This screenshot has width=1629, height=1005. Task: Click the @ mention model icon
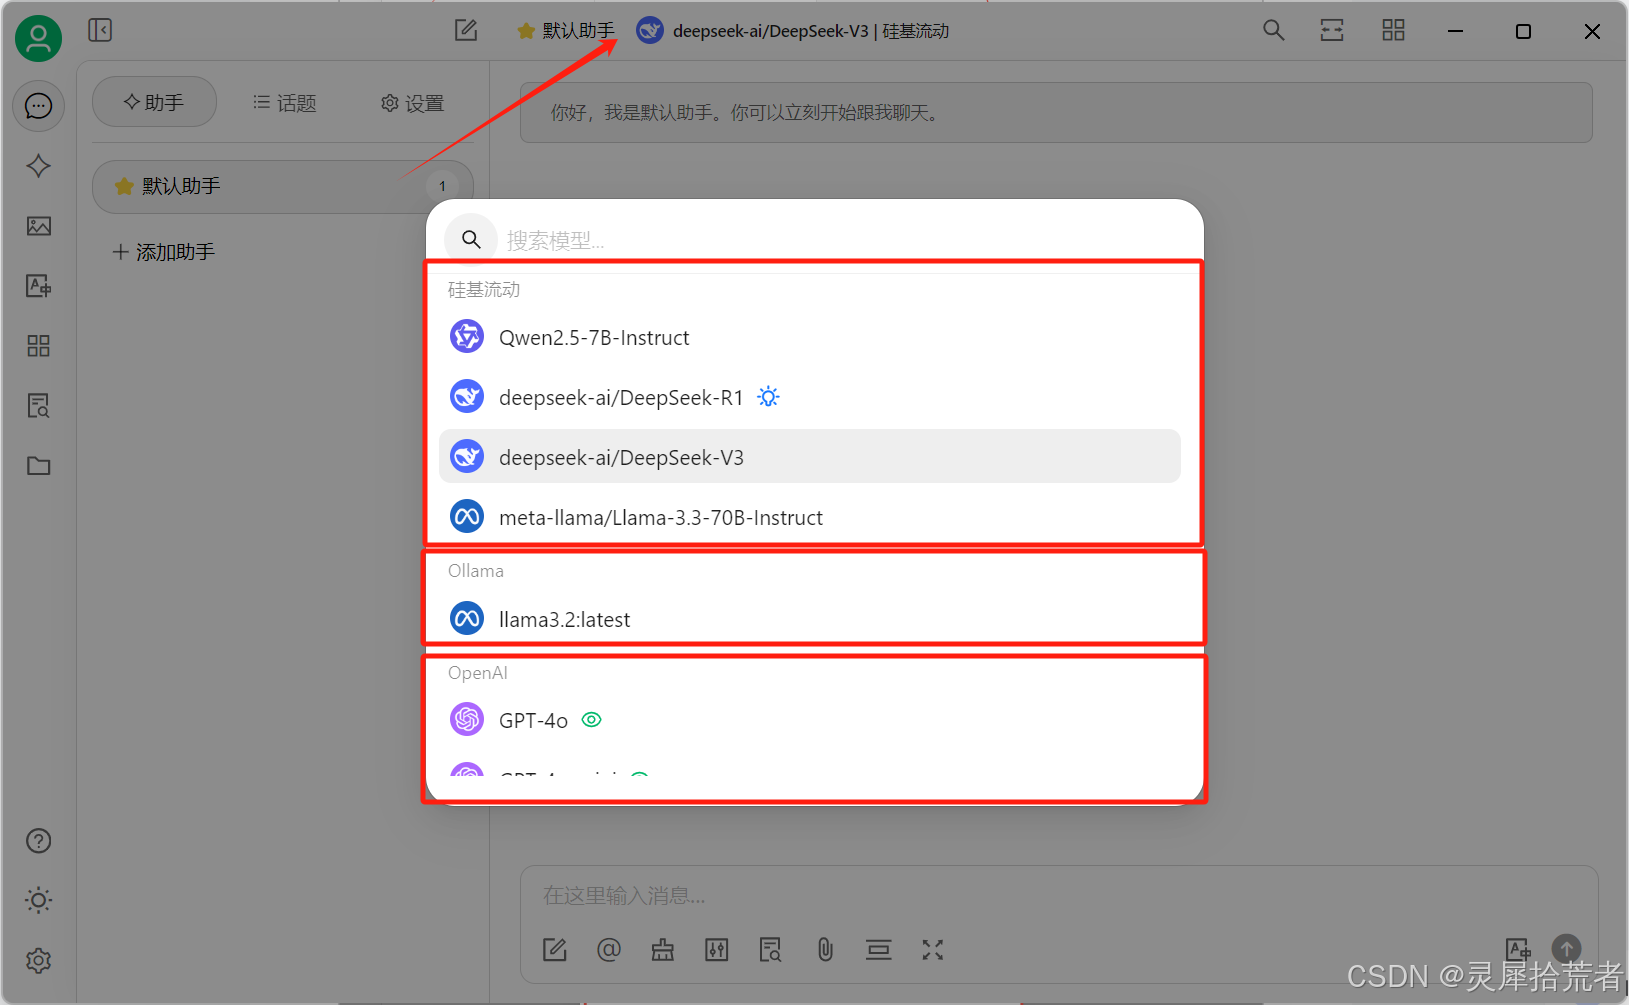(x=609, y=950)
